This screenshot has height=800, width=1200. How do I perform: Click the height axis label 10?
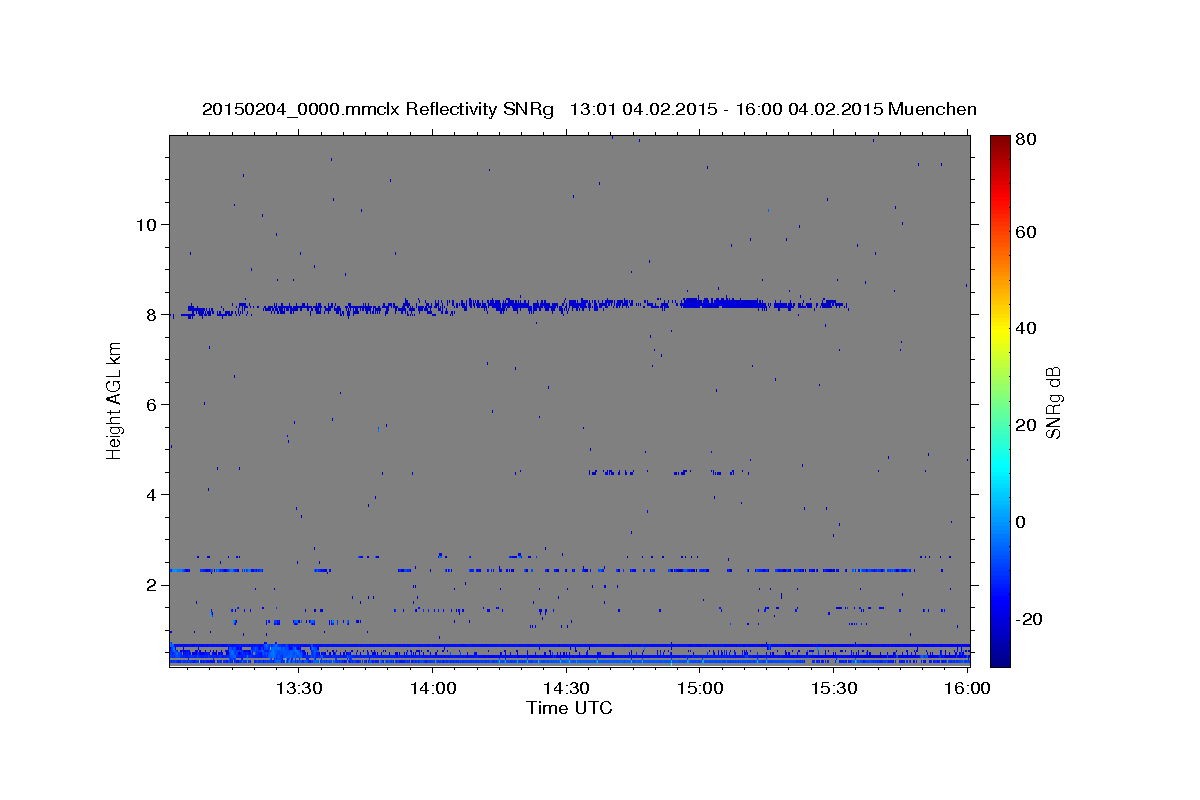pyautogui.click(x=145, y=225)
